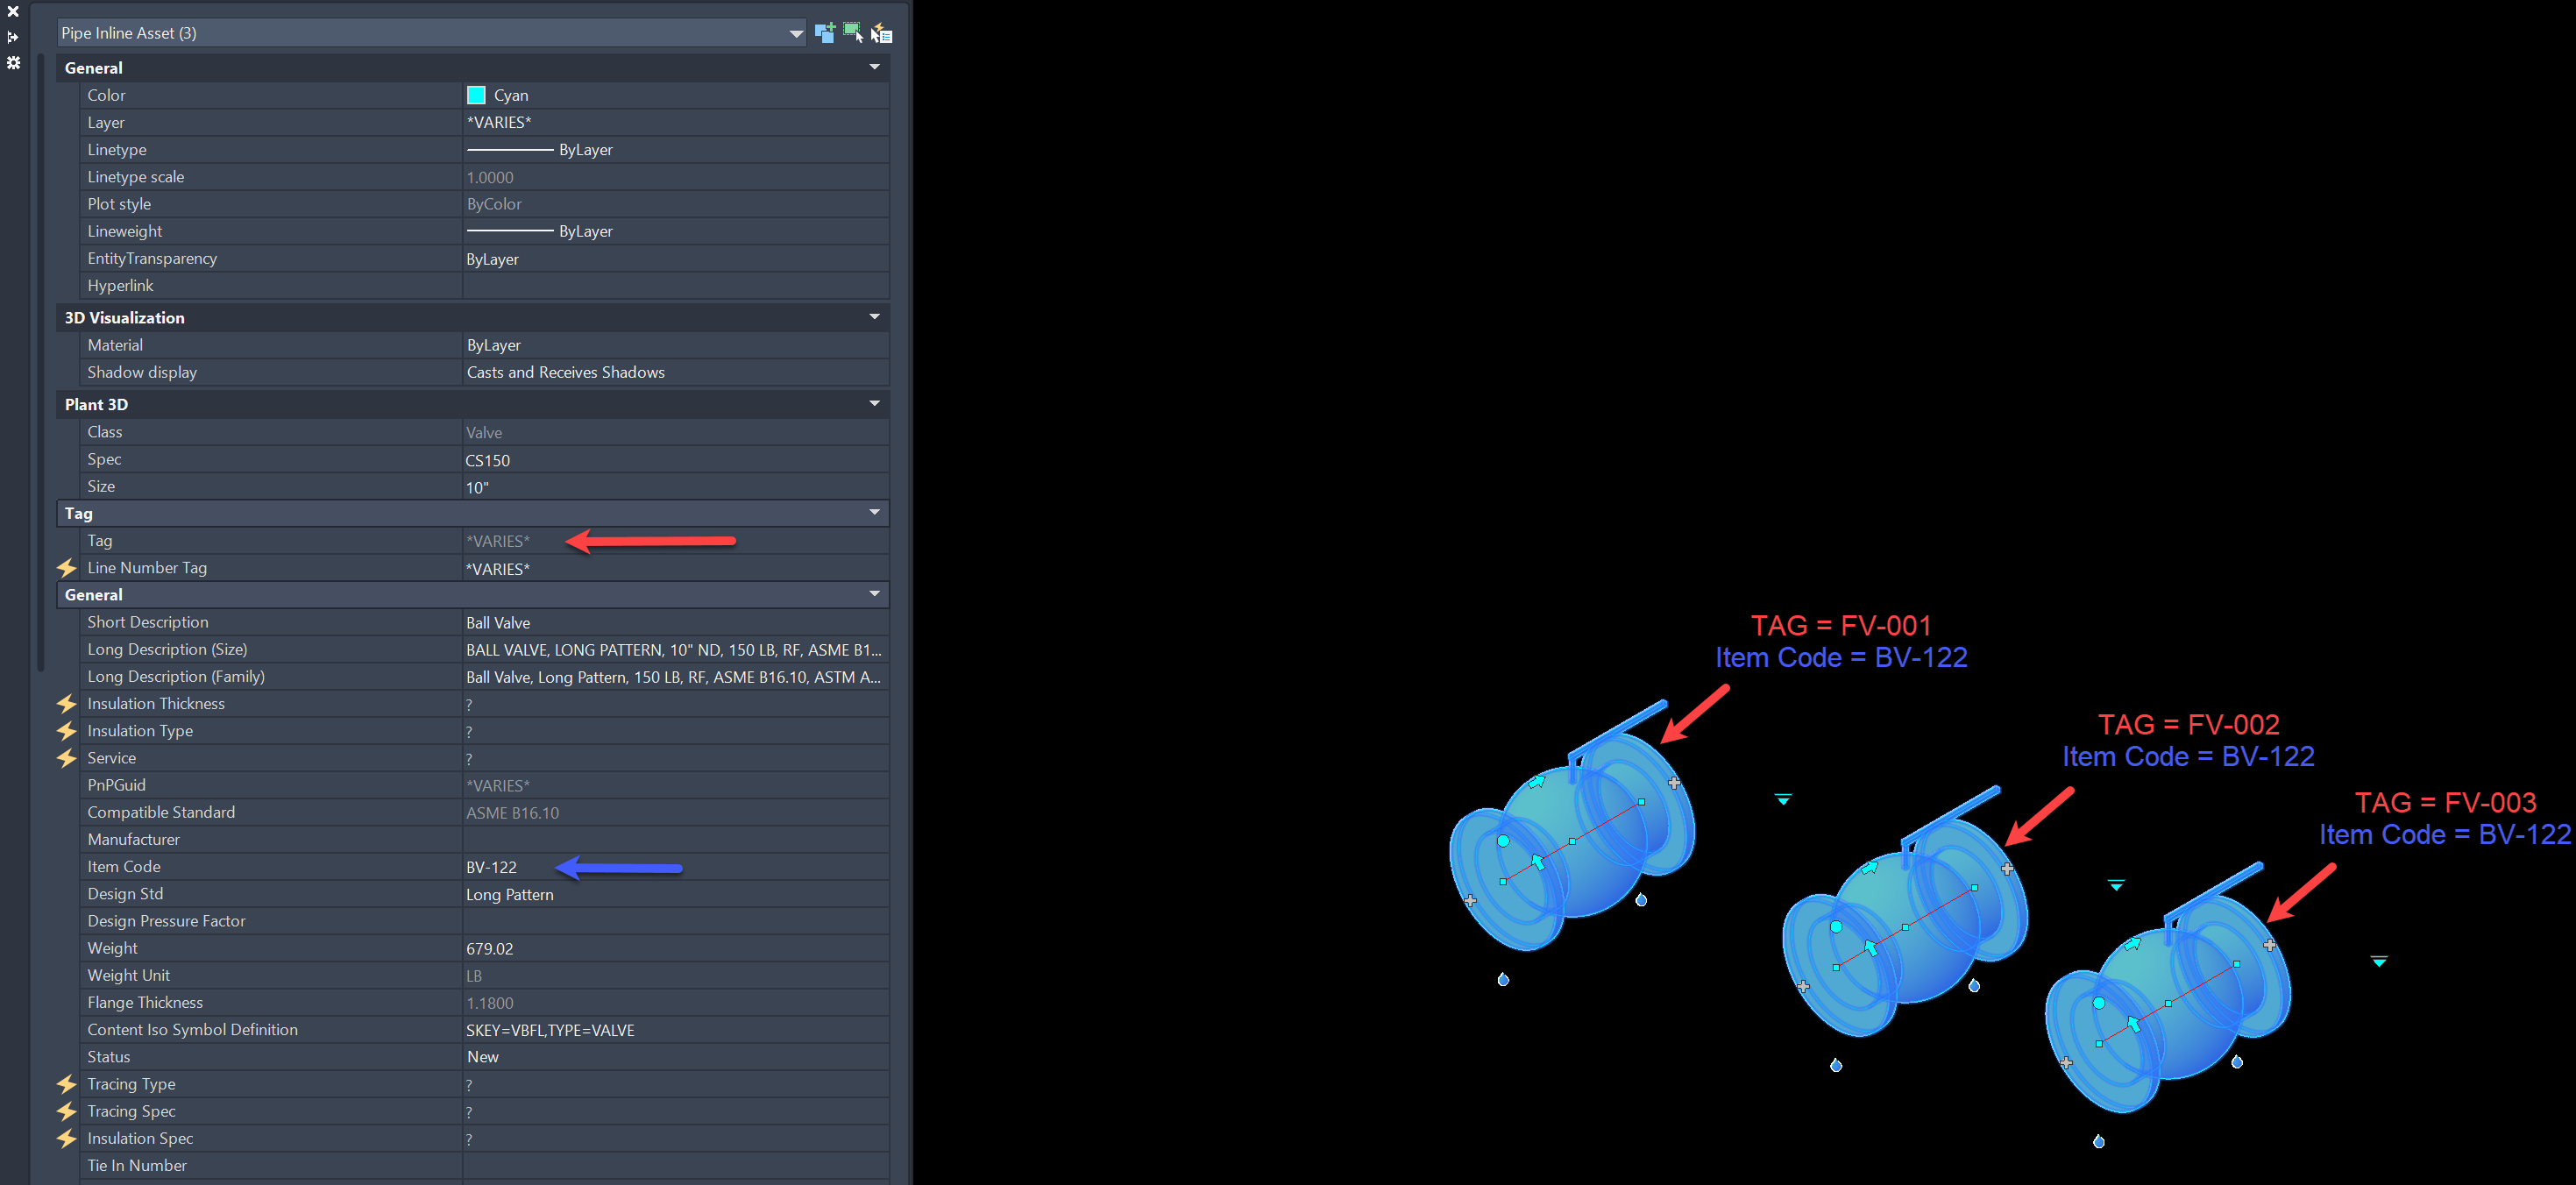Screen dimensions: 2576x1185
Task: Click the lightning icon beside Insulation Thickness
Action: pyautogui.click(x=66, y=703)
